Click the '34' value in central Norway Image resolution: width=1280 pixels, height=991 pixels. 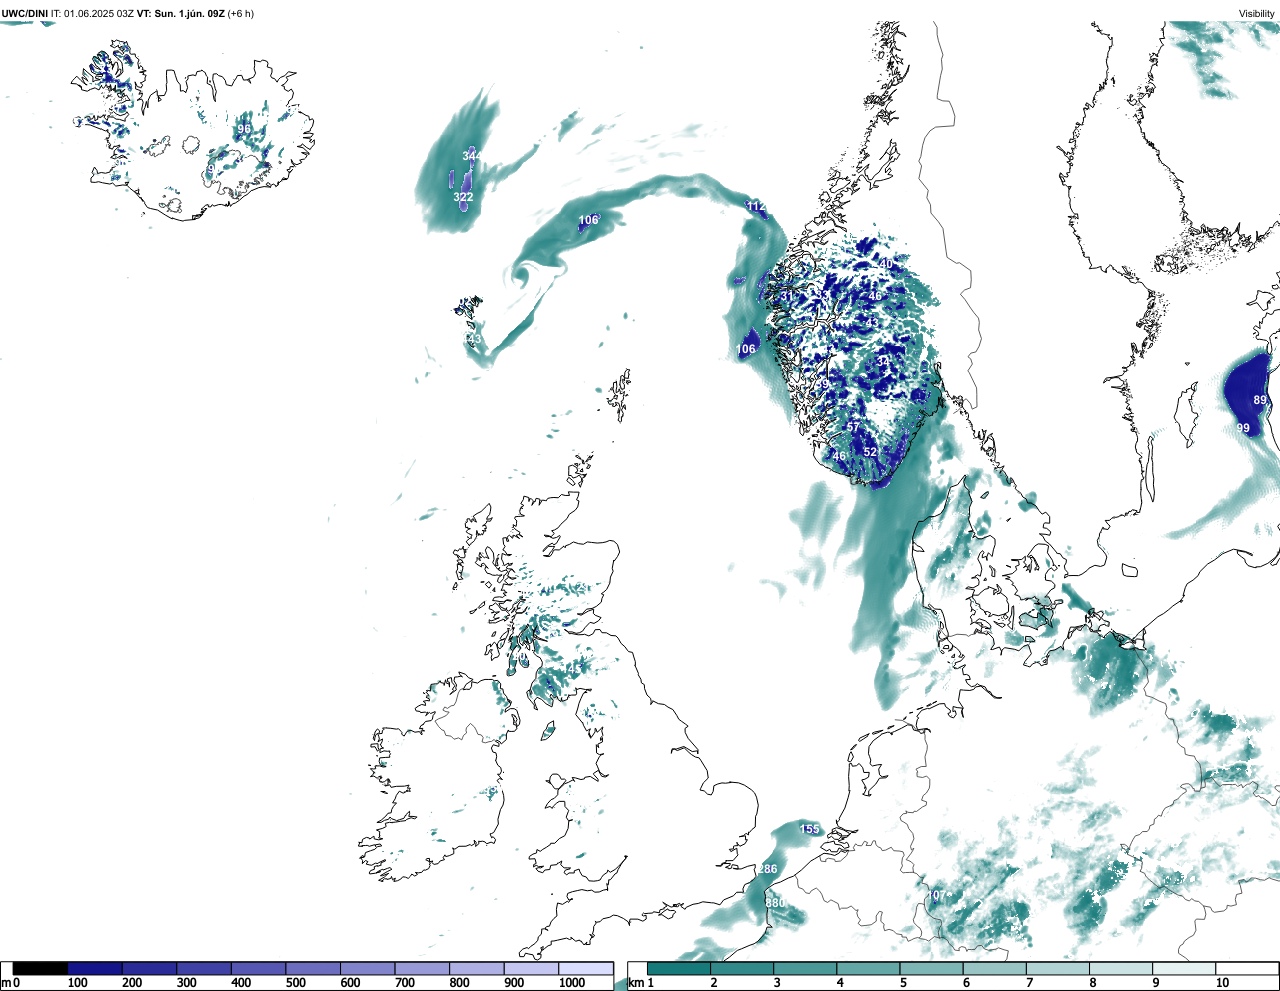[x=883, y=361]
